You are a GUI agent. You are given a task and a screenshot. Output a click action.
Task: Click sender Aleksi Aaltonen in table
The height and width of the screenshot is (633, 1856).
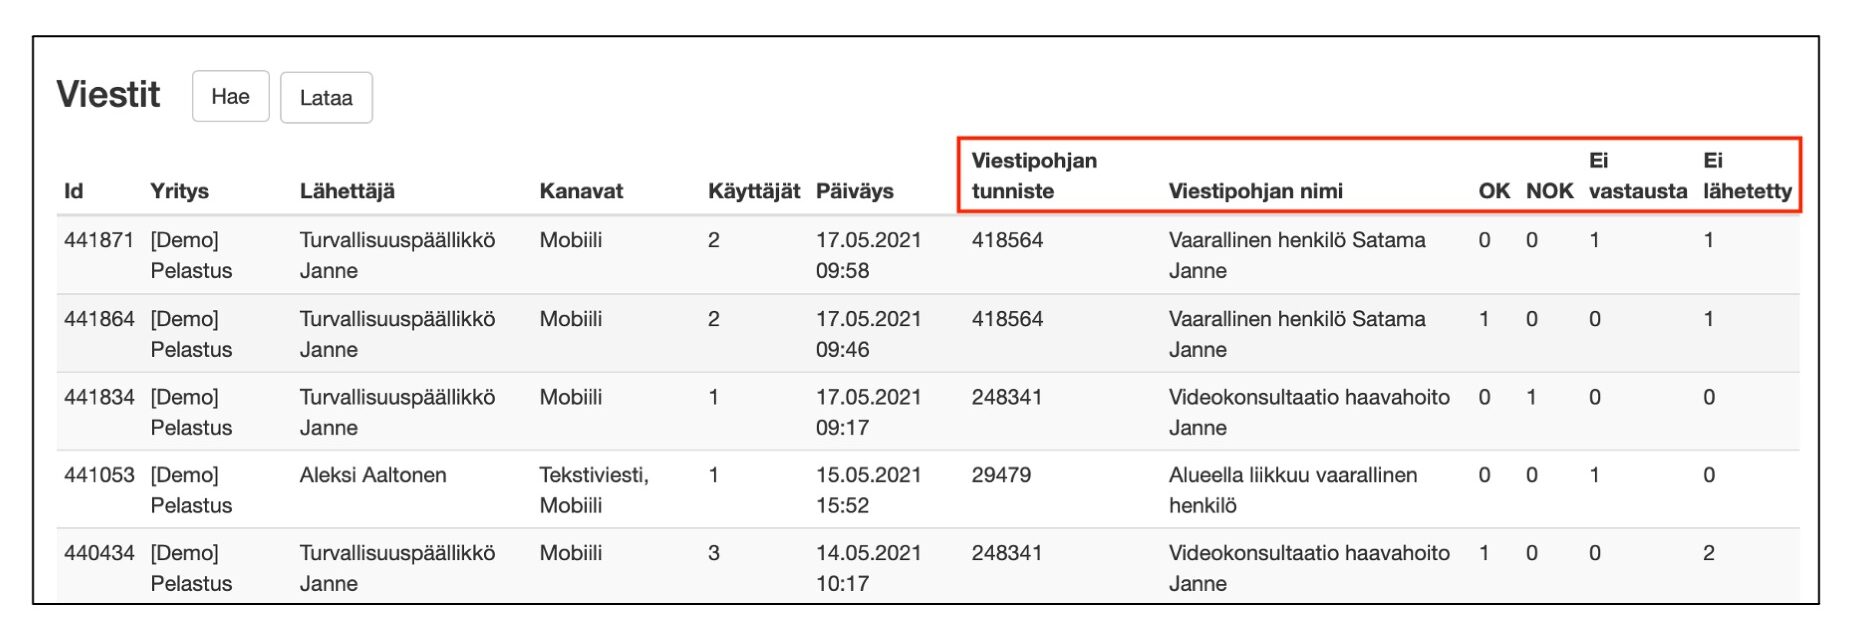click(x=373, y=475)
